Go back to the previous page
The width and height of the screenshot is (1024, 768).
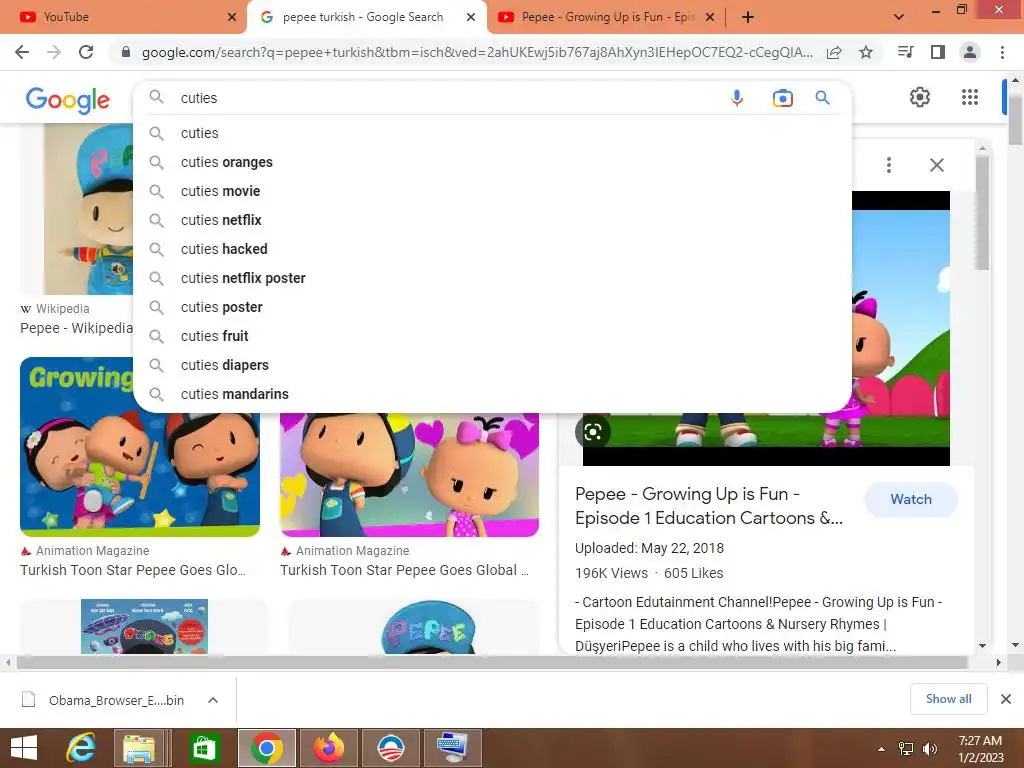pyautogui.click(x=22, y=52)
